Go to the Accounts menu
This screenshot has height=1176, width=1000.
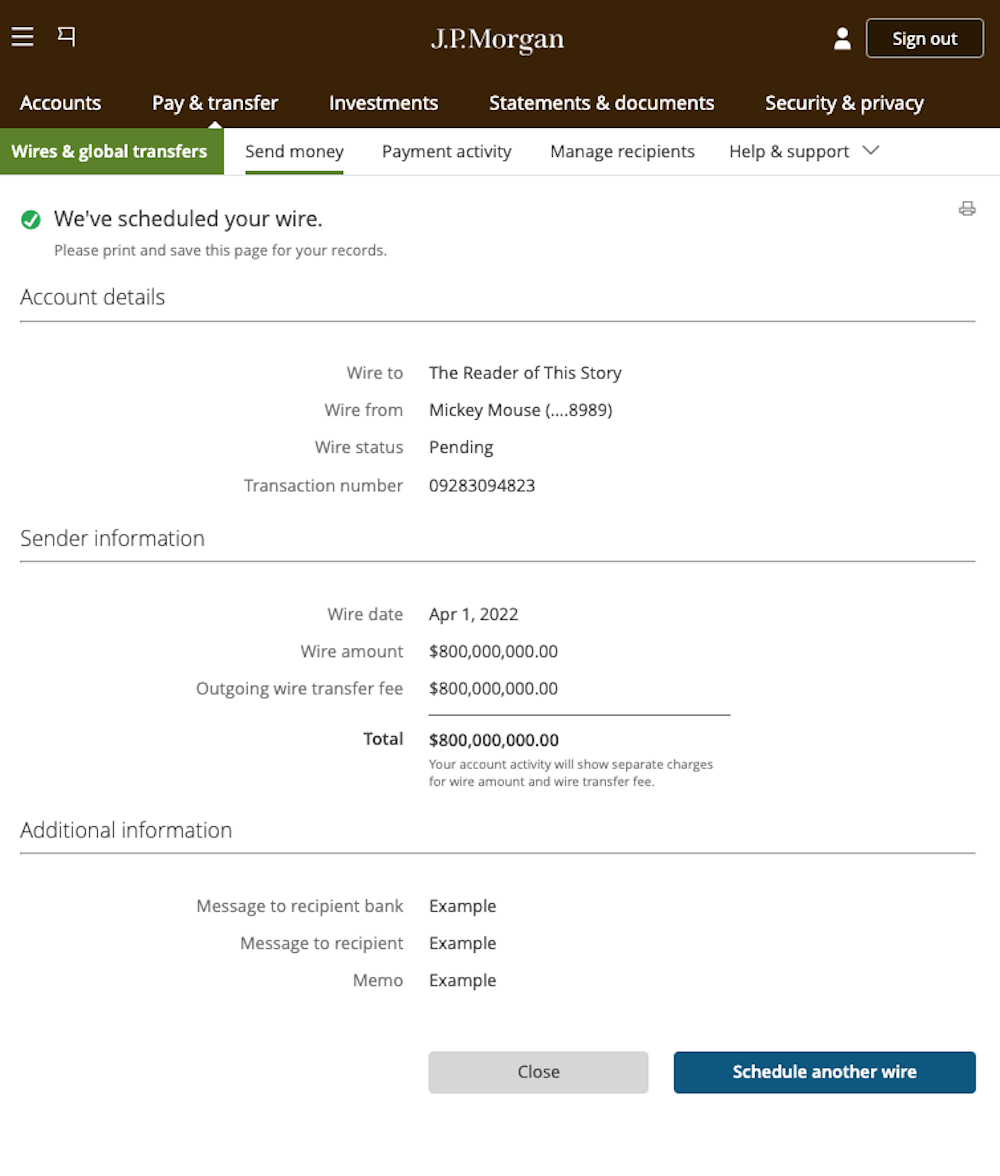click(60, 103)
